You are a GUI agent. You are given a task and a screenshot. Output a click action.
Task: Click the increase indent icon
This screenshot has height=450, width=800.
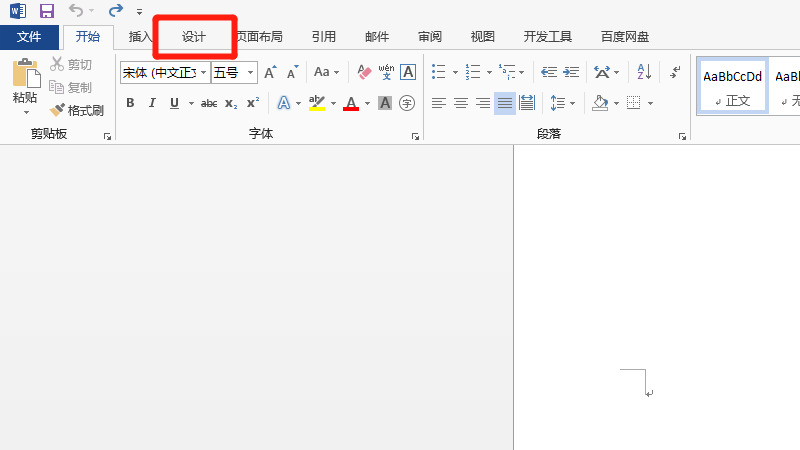571,72
